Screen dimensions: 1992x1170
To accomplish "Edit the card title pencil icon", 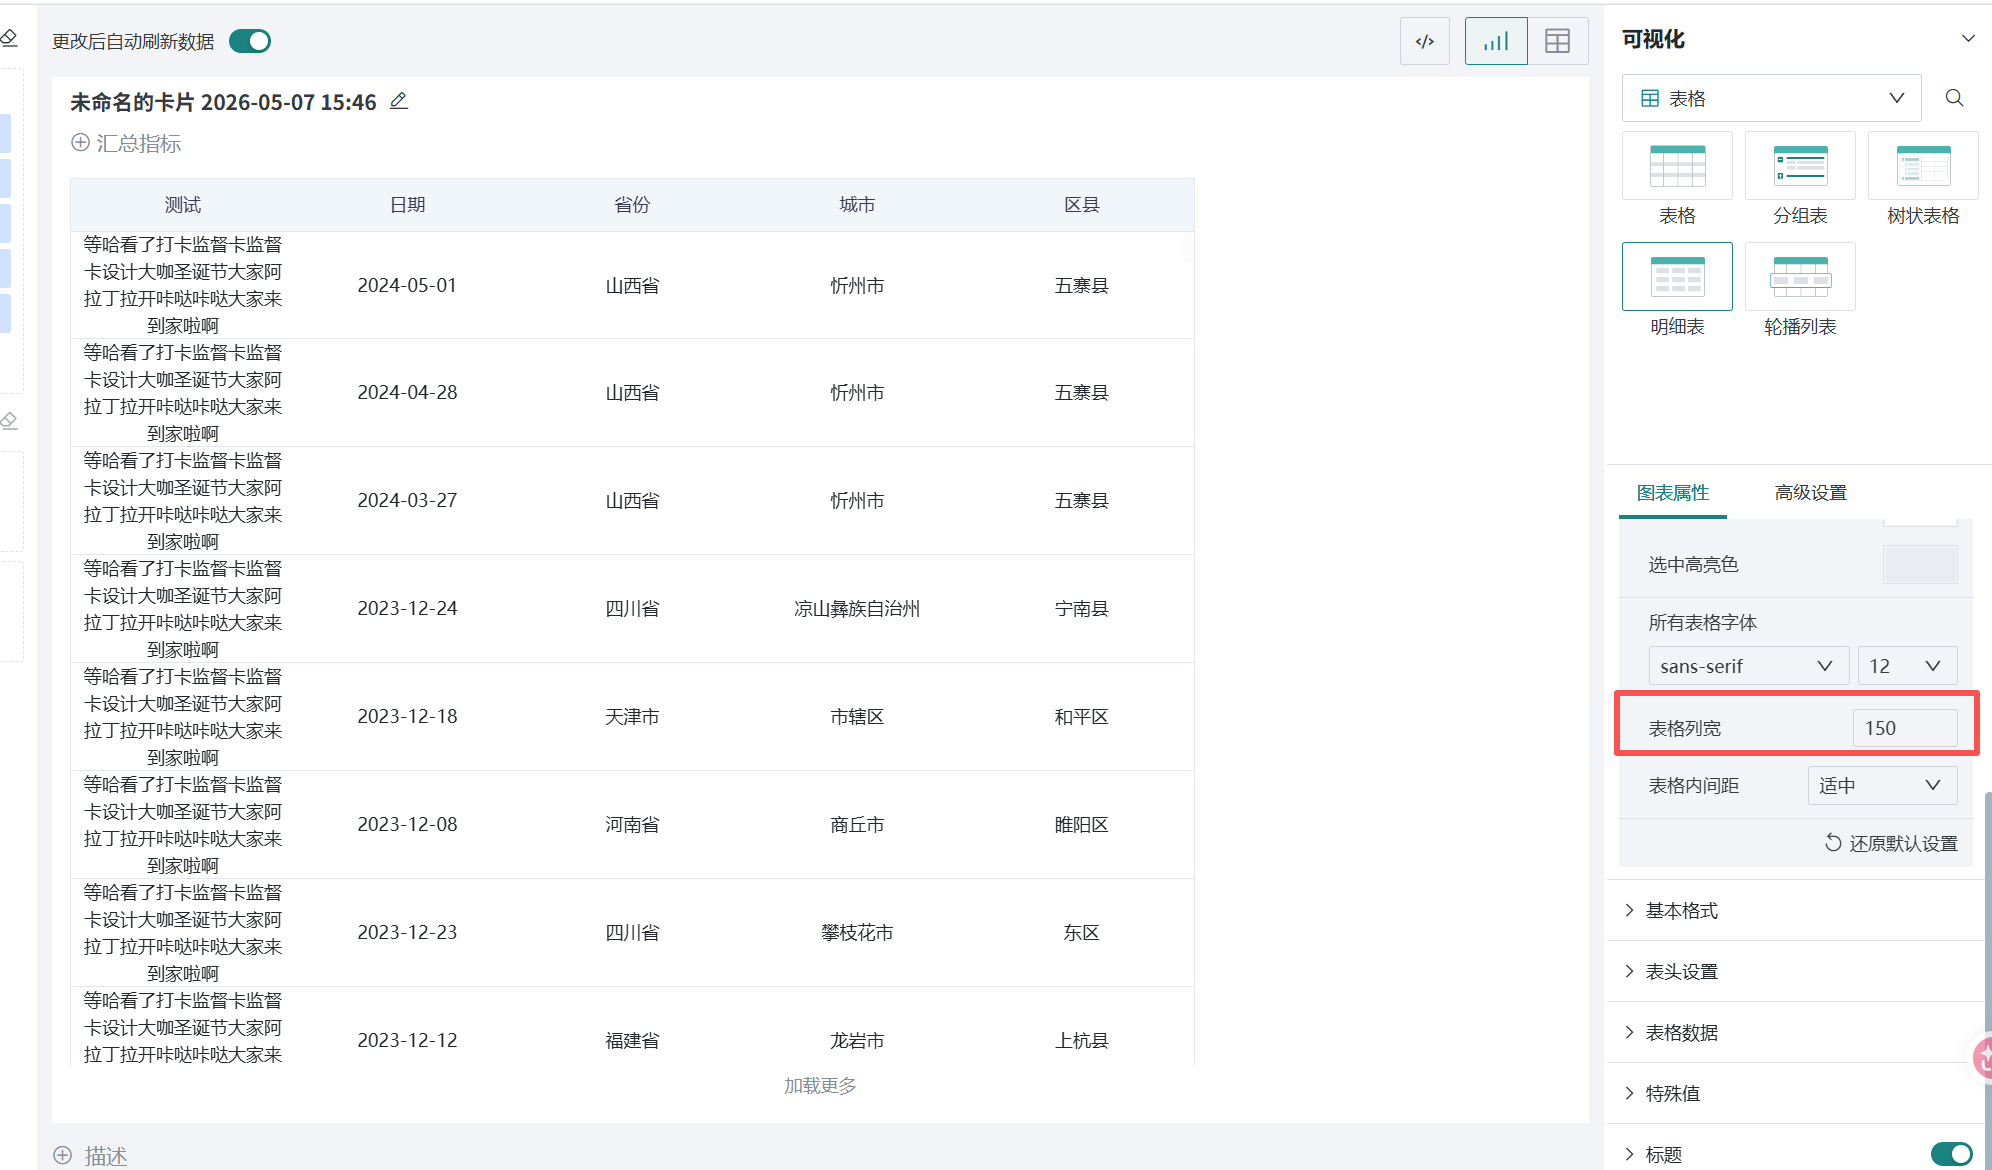I will pos(399,101).
